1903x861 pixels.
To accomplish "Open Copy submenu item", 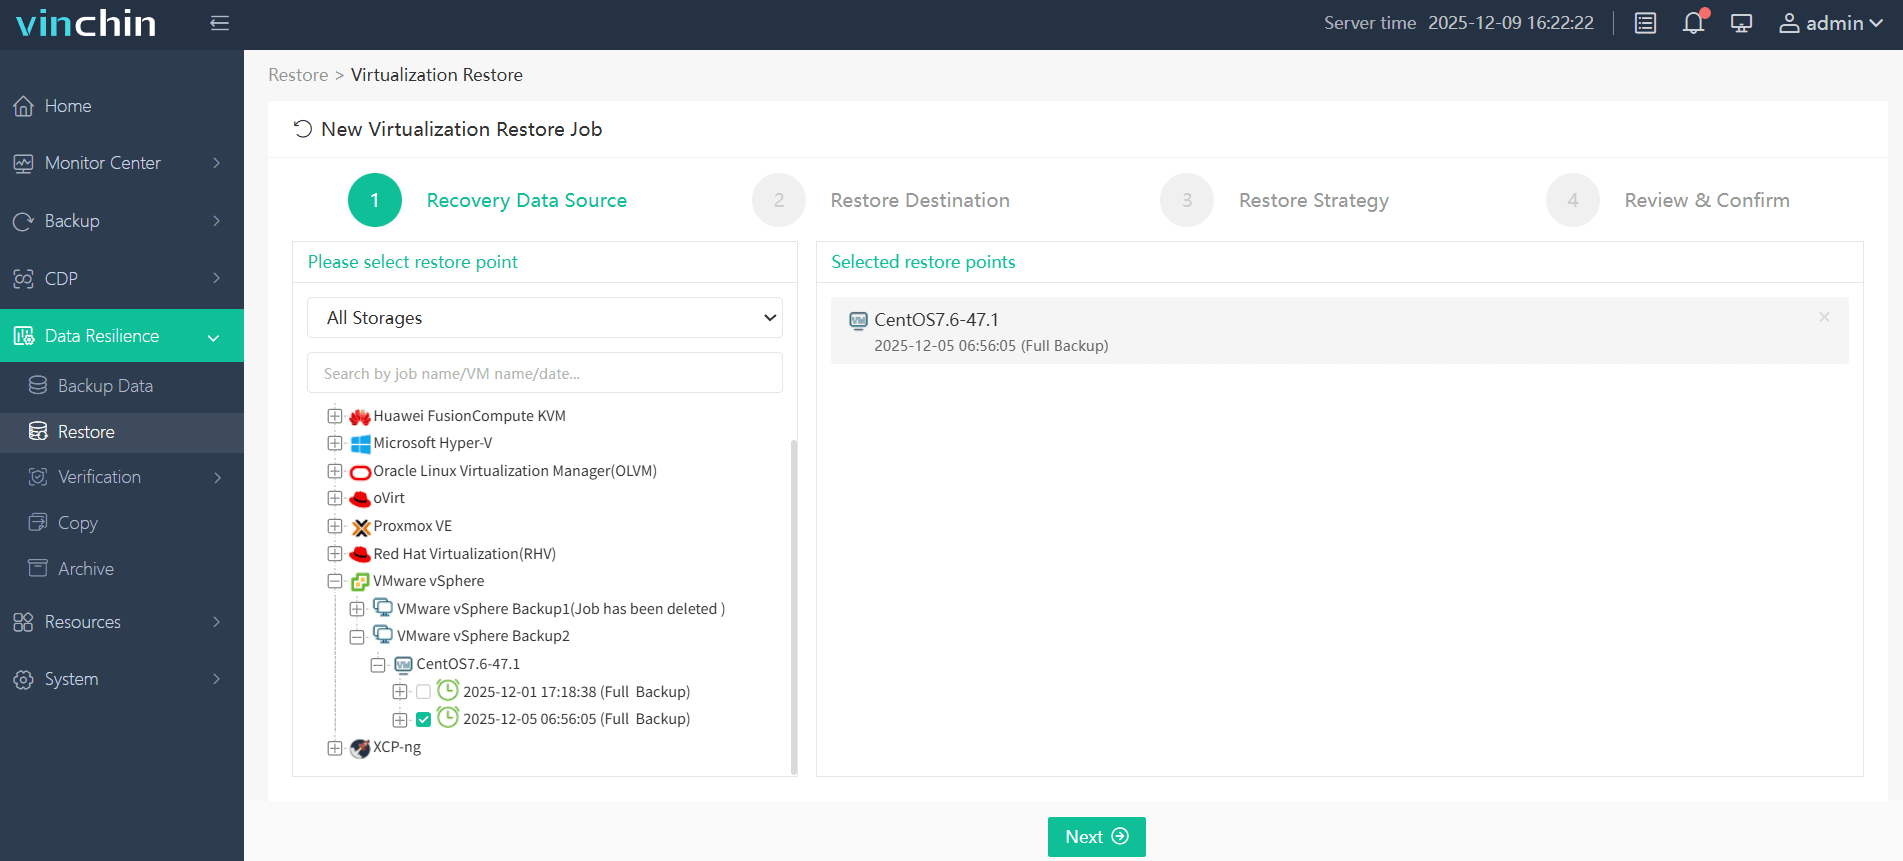I will click(x=122, y=523).
